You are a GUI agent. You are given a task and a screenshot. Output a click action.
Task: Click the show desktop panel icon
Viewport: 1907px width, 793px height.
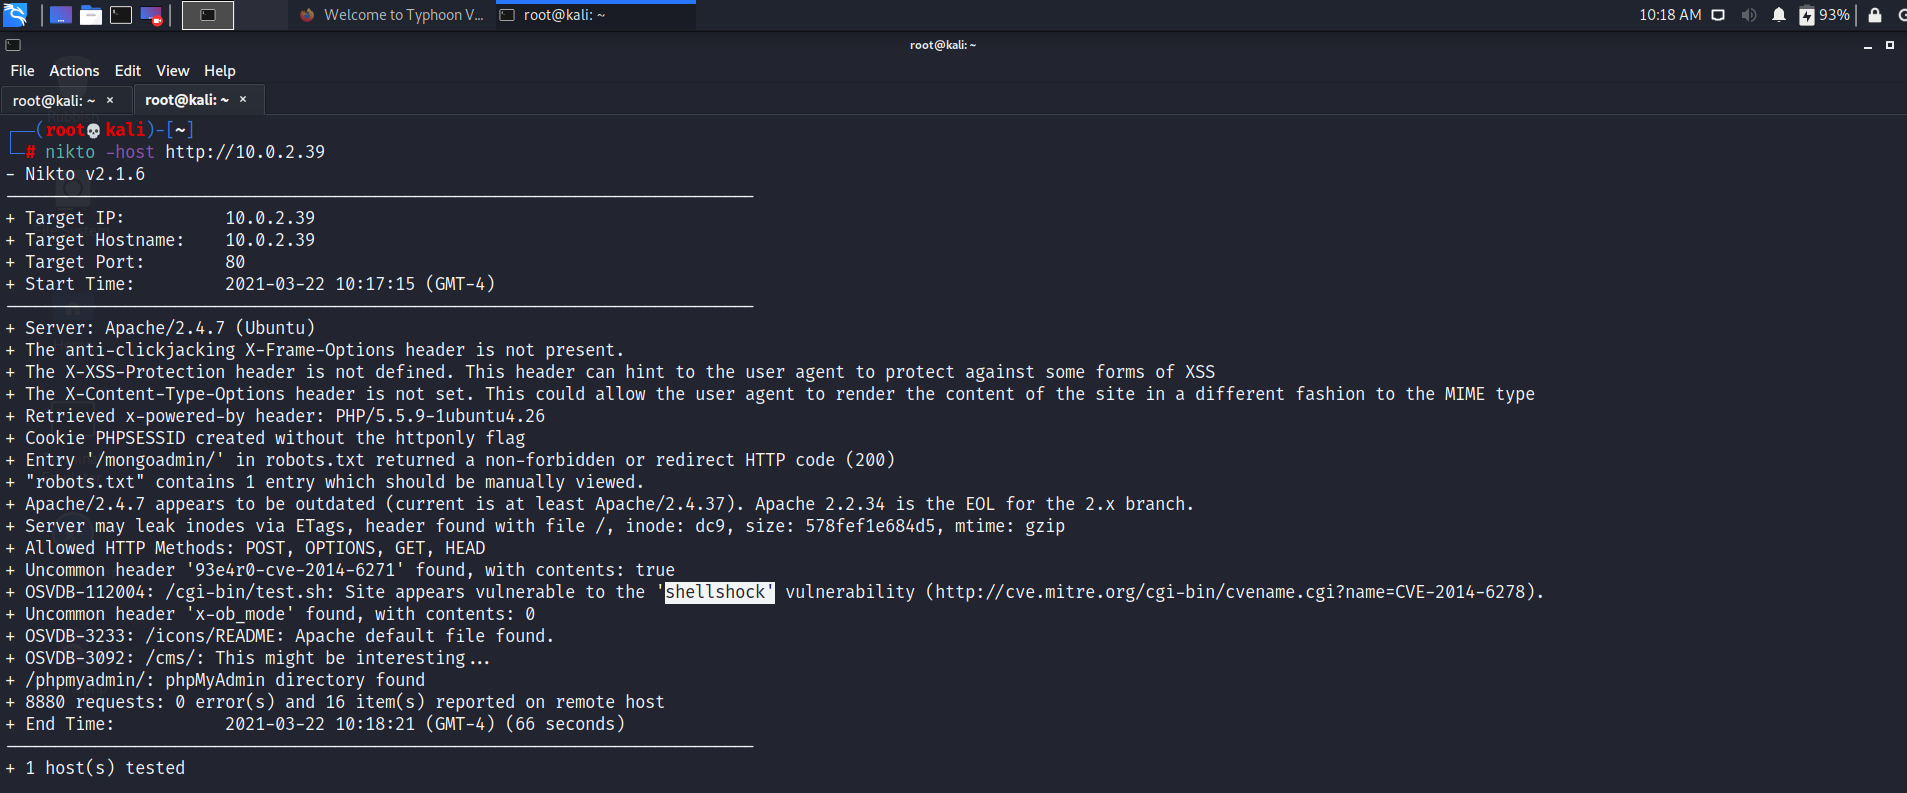pyautogui.click(x=61, y=15)
